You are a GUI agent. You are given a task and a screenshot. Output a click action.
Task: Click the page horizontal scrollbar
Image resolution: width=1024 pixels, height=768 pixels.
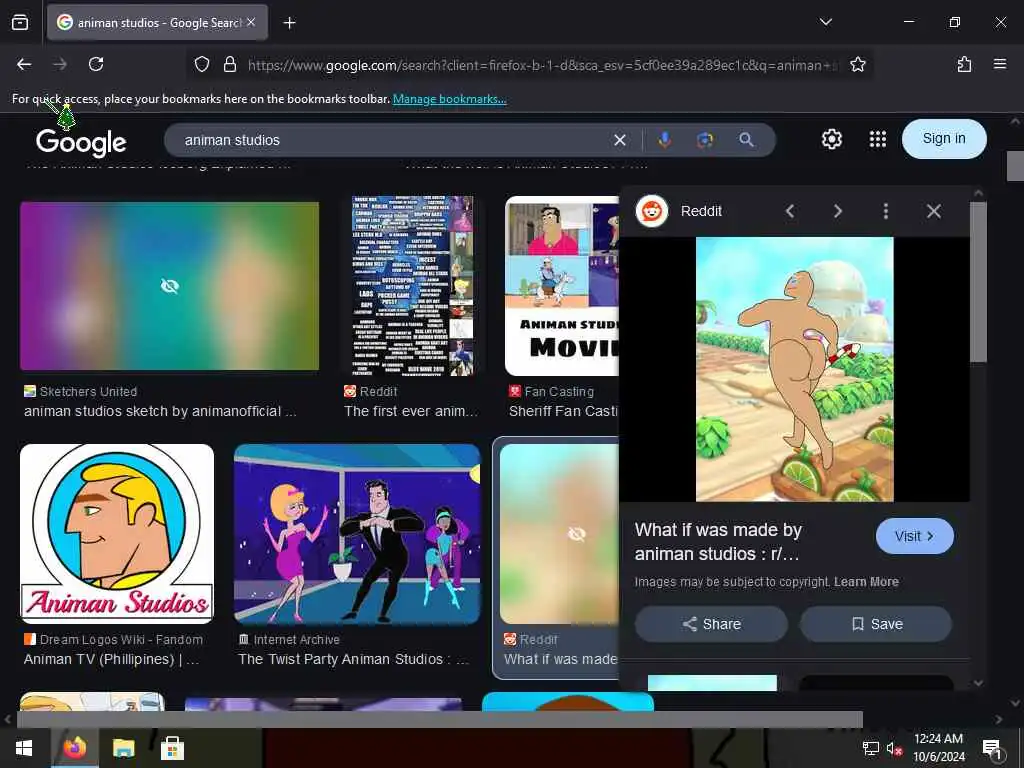point(440,720)
